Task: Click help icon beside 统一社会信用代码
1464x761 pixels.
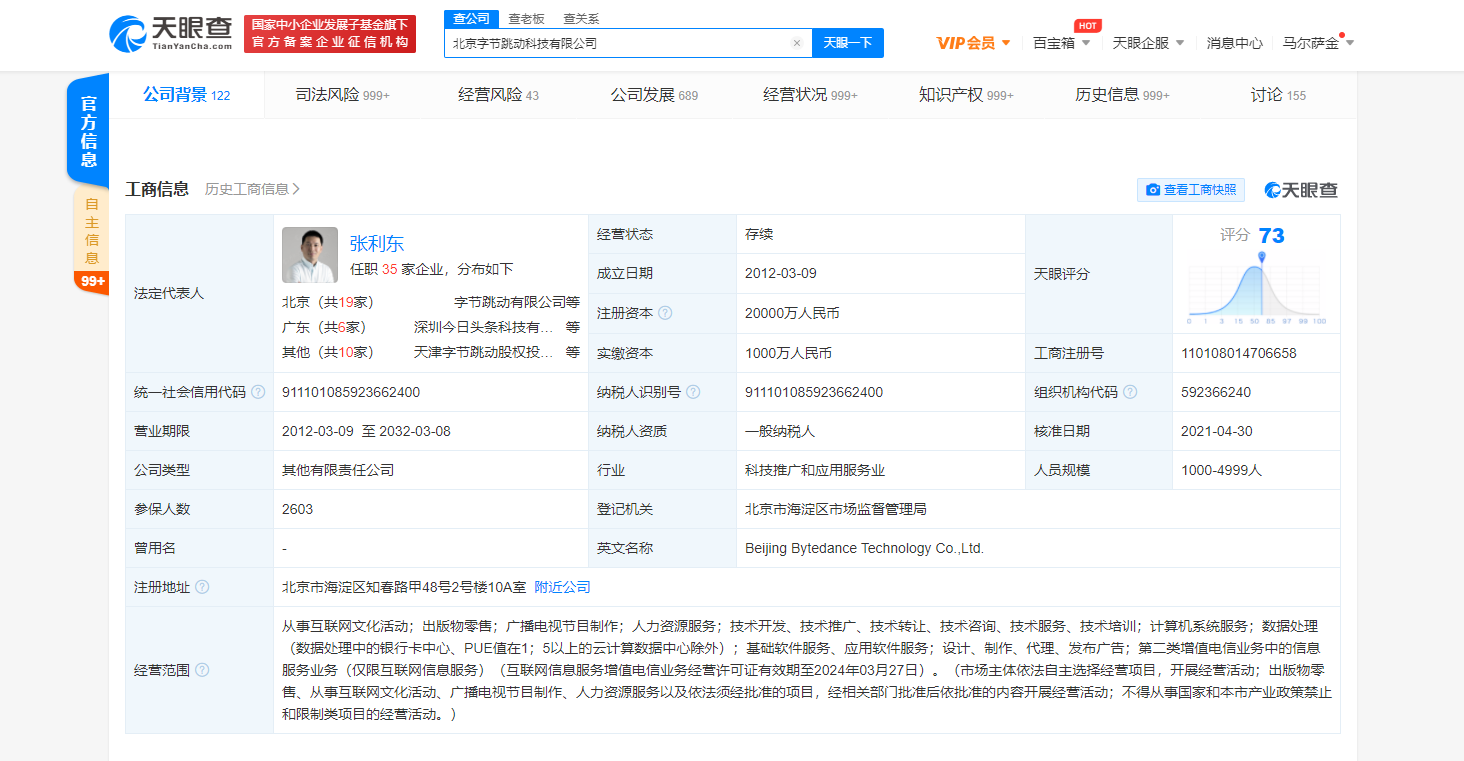Action: click(258, 392)
